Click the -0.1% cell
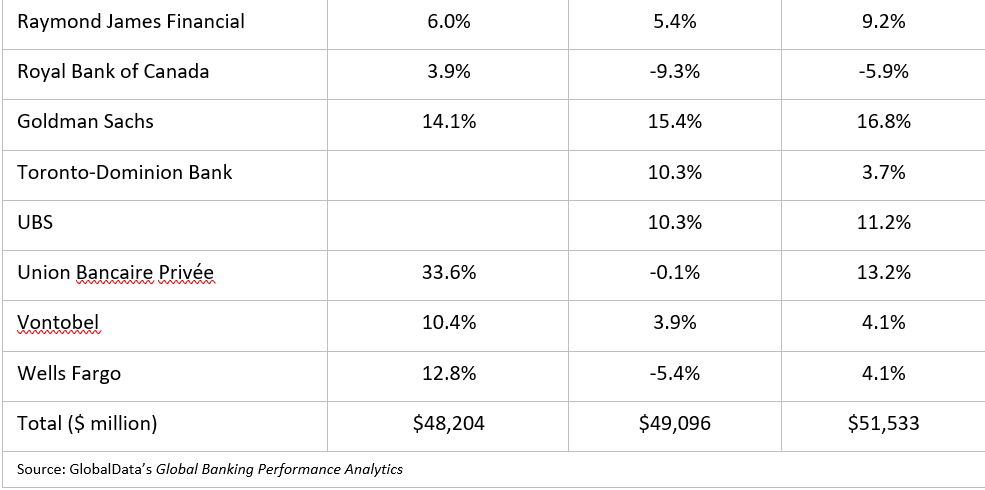The width and height of the screenshot is (985, 490). [x=675, y=272]
